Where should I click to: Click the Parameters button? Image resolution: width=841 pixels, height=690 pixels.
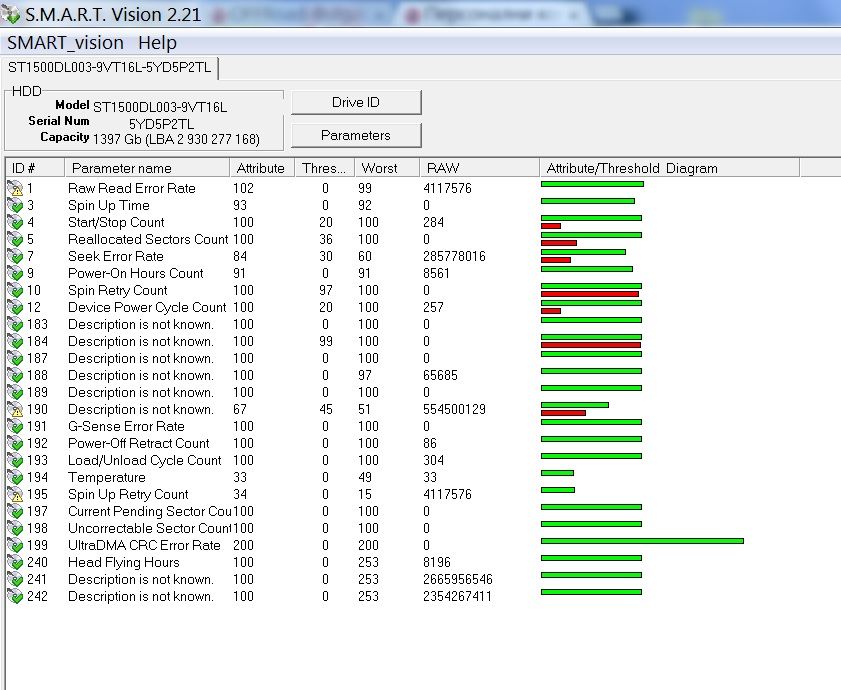356,135
